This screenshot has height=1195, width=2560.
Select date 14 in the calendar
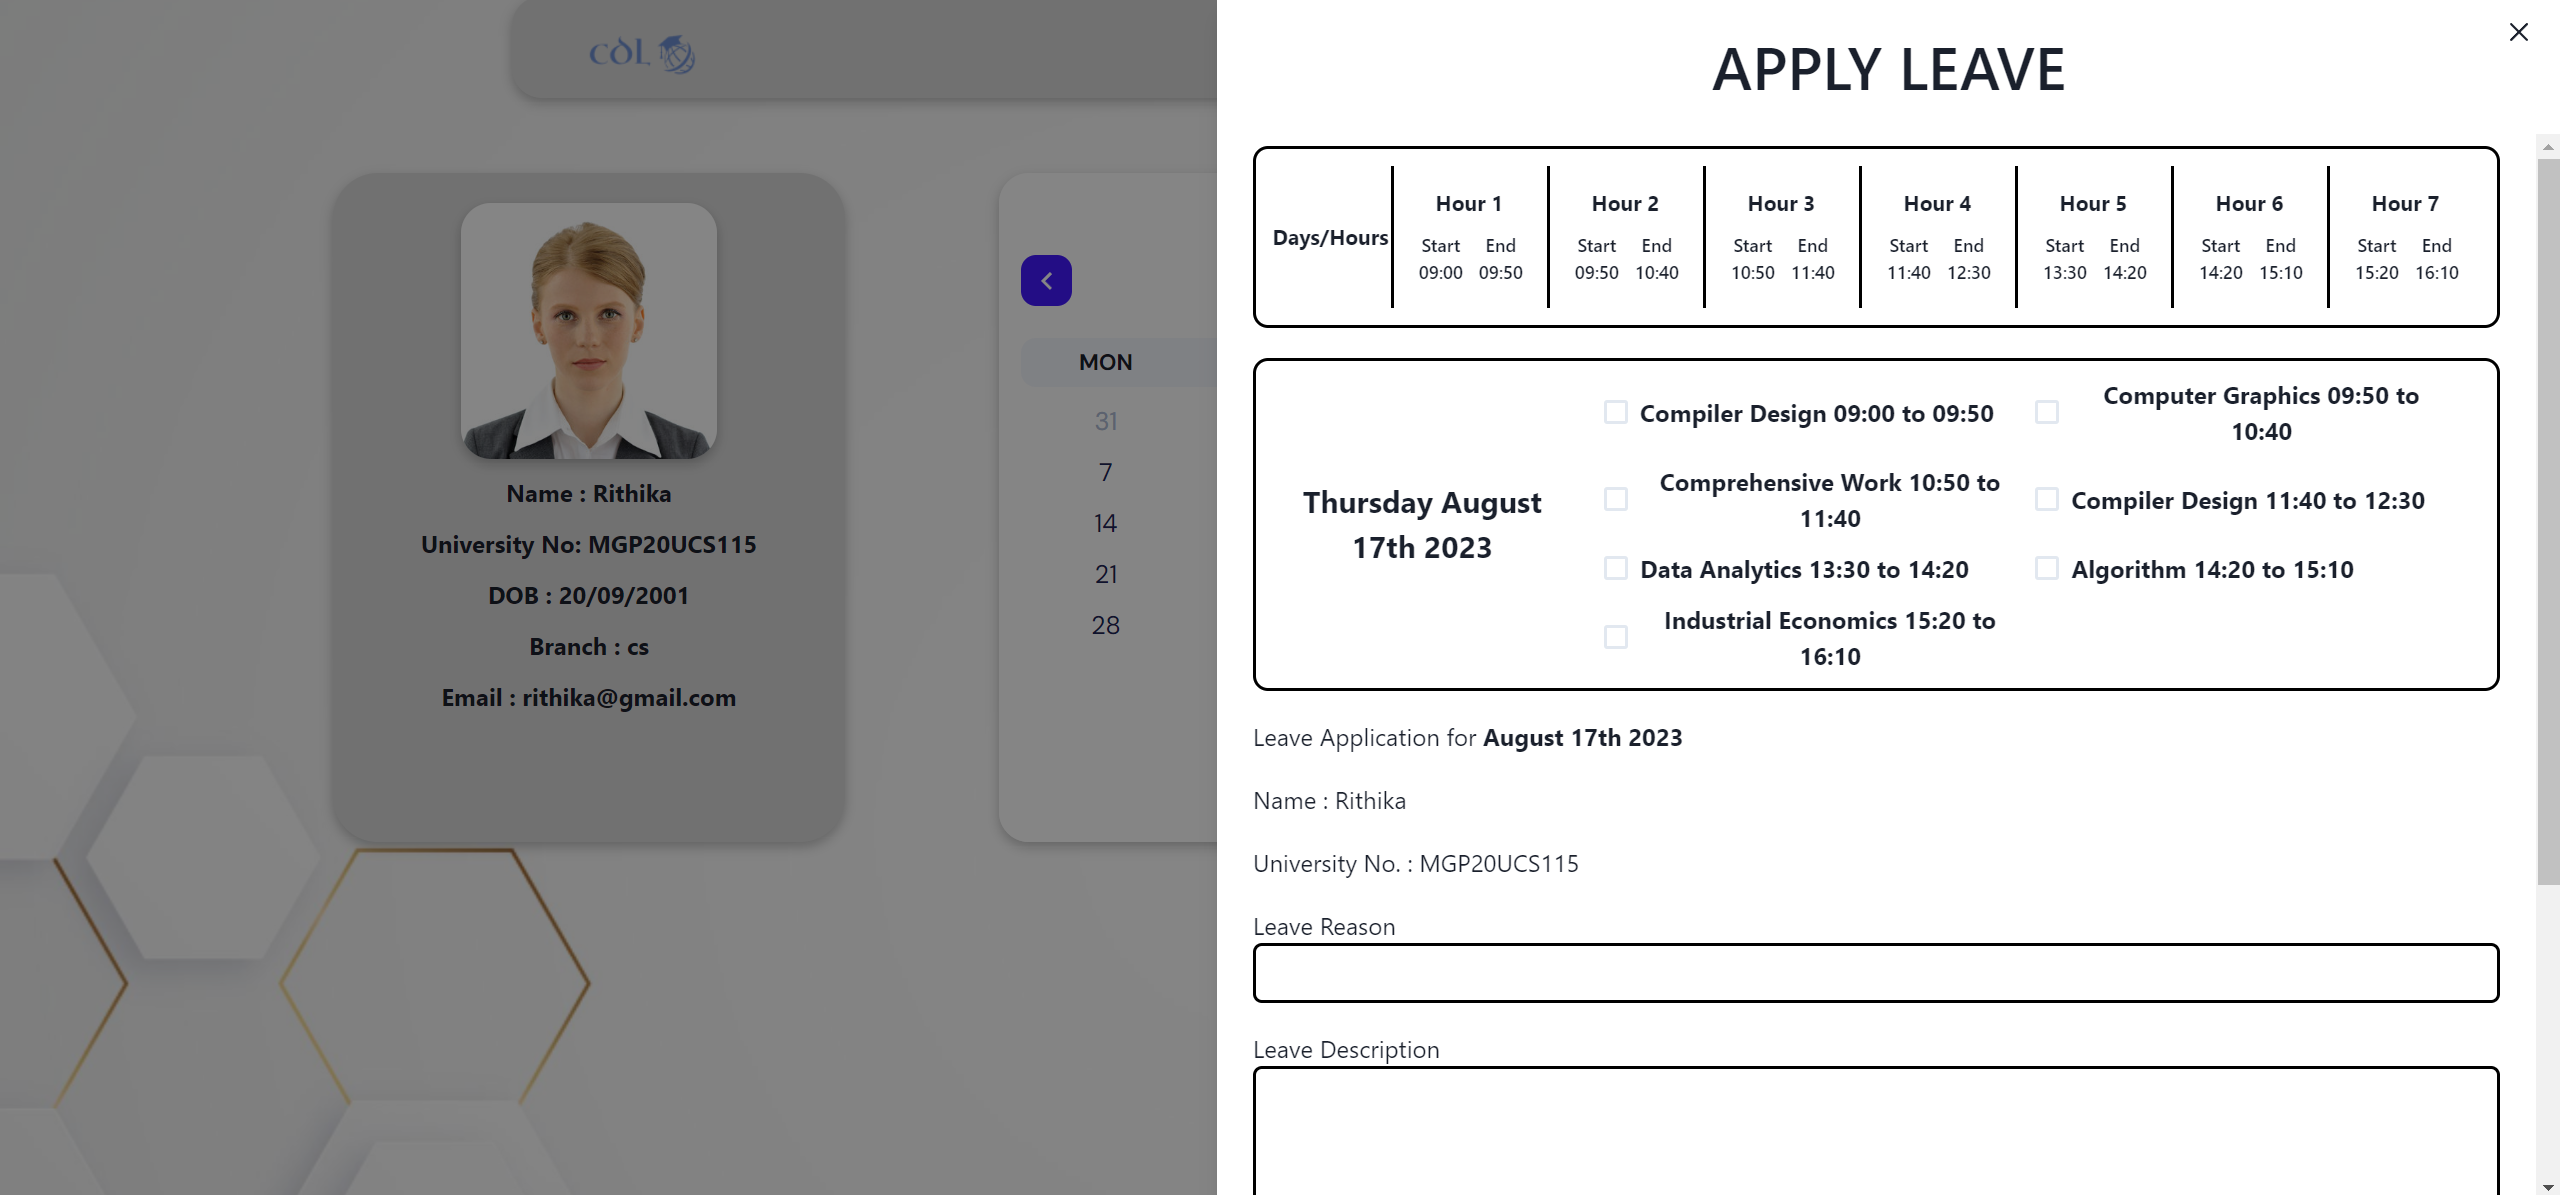click(1105, 523)
